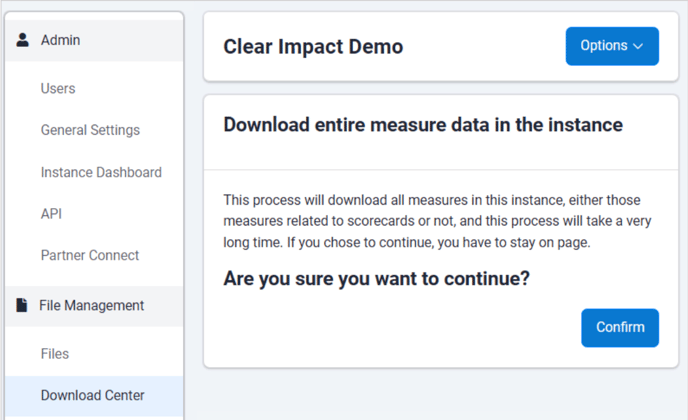The image size is (688, 420).
Task: Select API in the sidebar
Action: tap(52, 214)
